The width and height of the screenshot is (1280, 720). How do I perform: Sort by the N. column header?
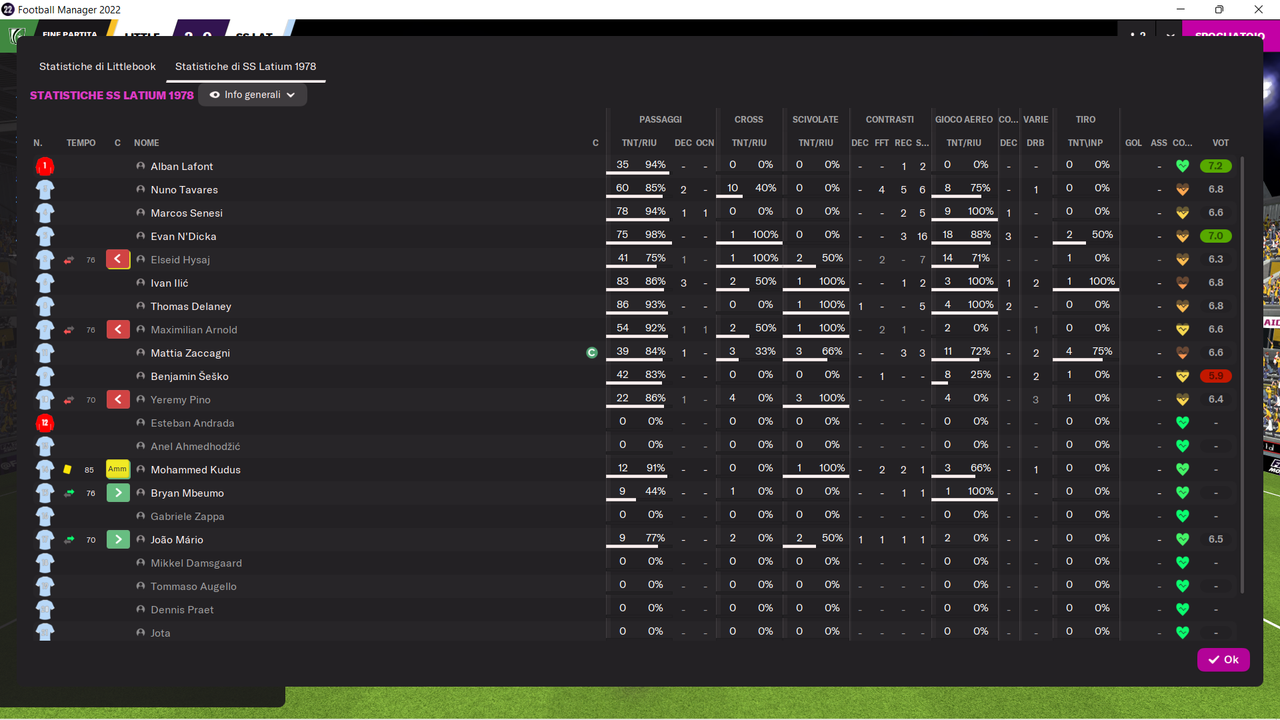(38, 143)
